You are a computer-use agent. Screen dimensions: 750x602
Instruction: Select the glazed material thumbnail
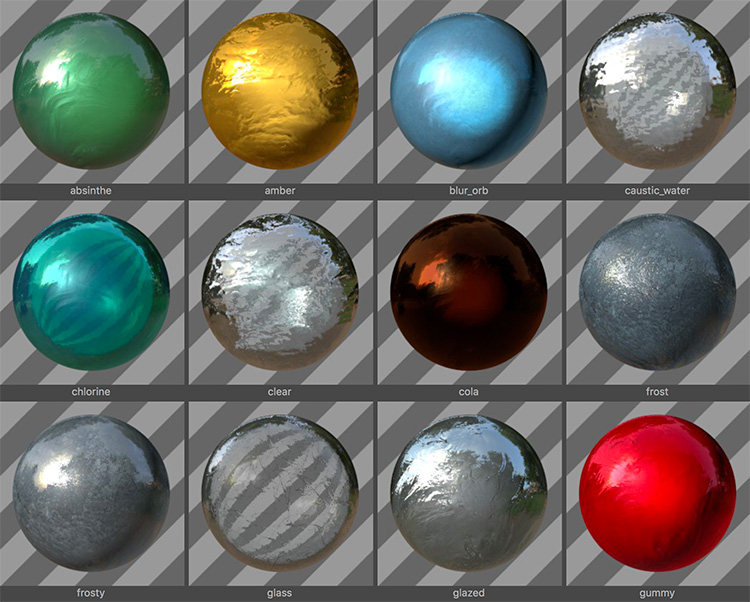(469, 493)
